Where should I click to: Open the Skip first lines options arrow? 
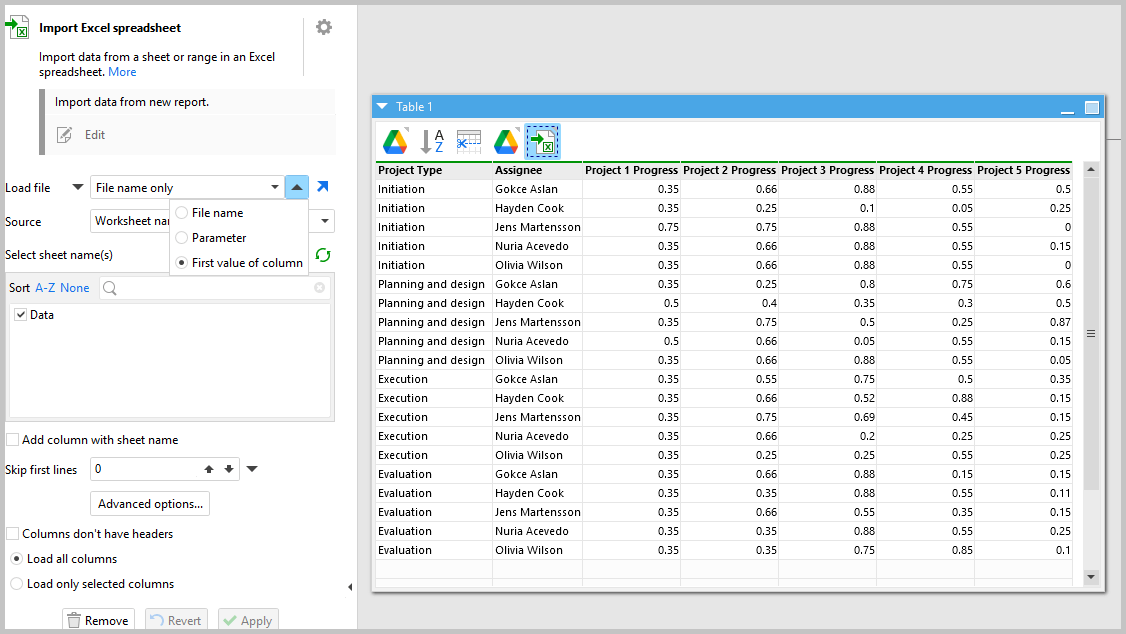[252, 469]
